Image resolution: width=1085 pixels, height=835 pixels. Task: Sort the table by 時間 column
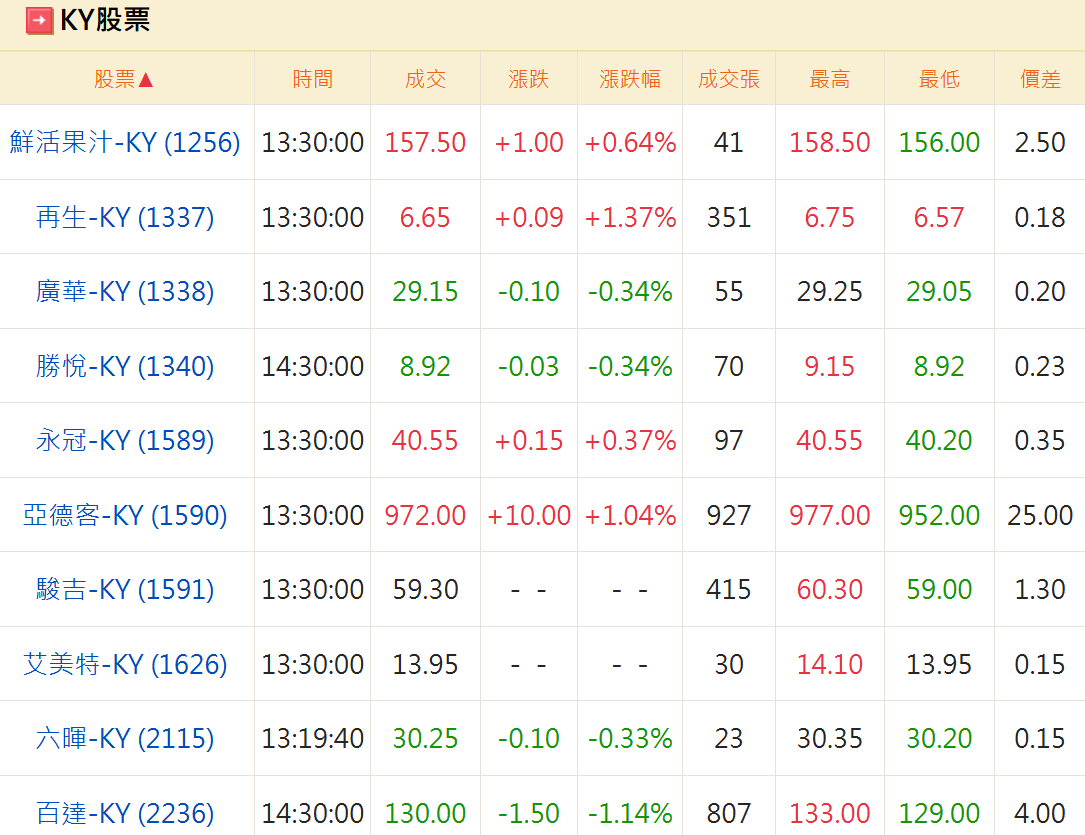[x=313, y=80]
